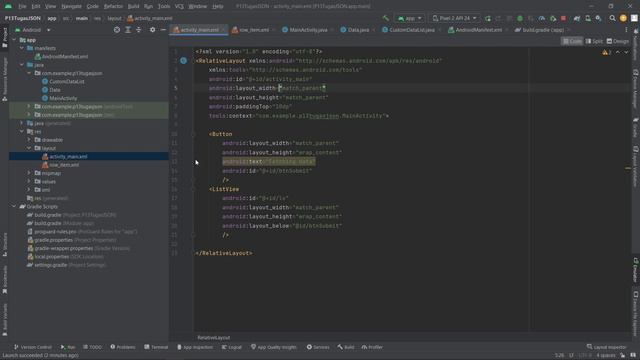Click Collapse All in Project panel
The image size is (640, 360).
138,30
